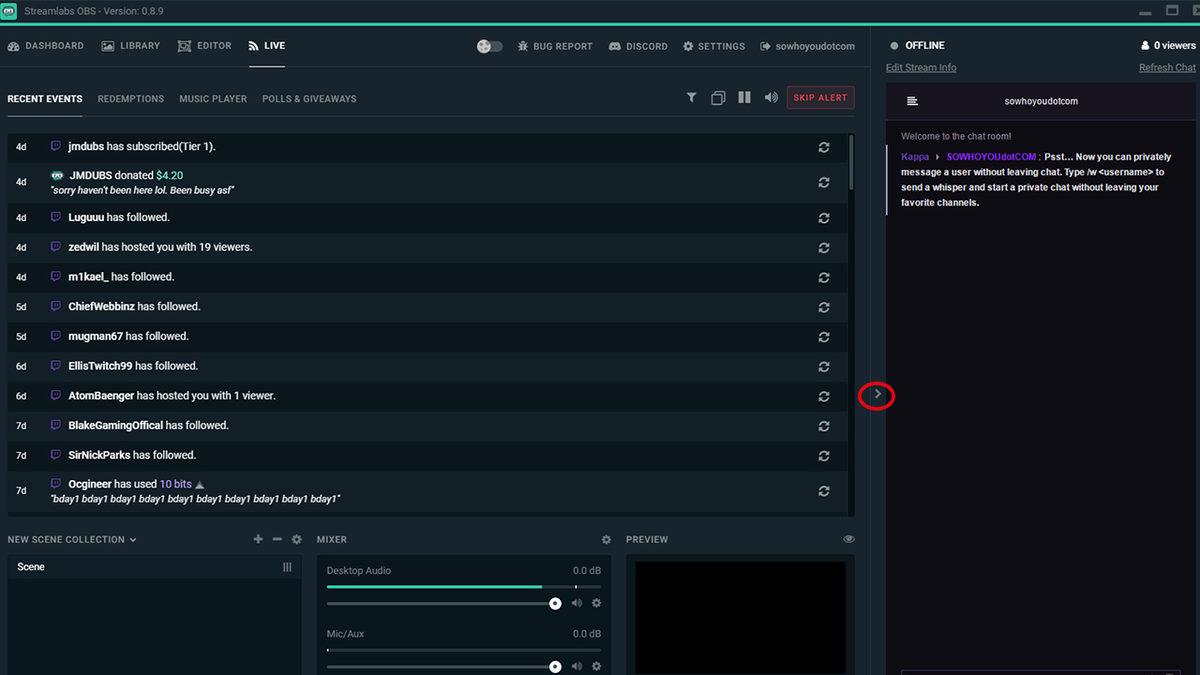The image size is (1200, 675).
Task: Click the pop-out recent events icon
Action: pyautogui.click(x=718, y=97)
